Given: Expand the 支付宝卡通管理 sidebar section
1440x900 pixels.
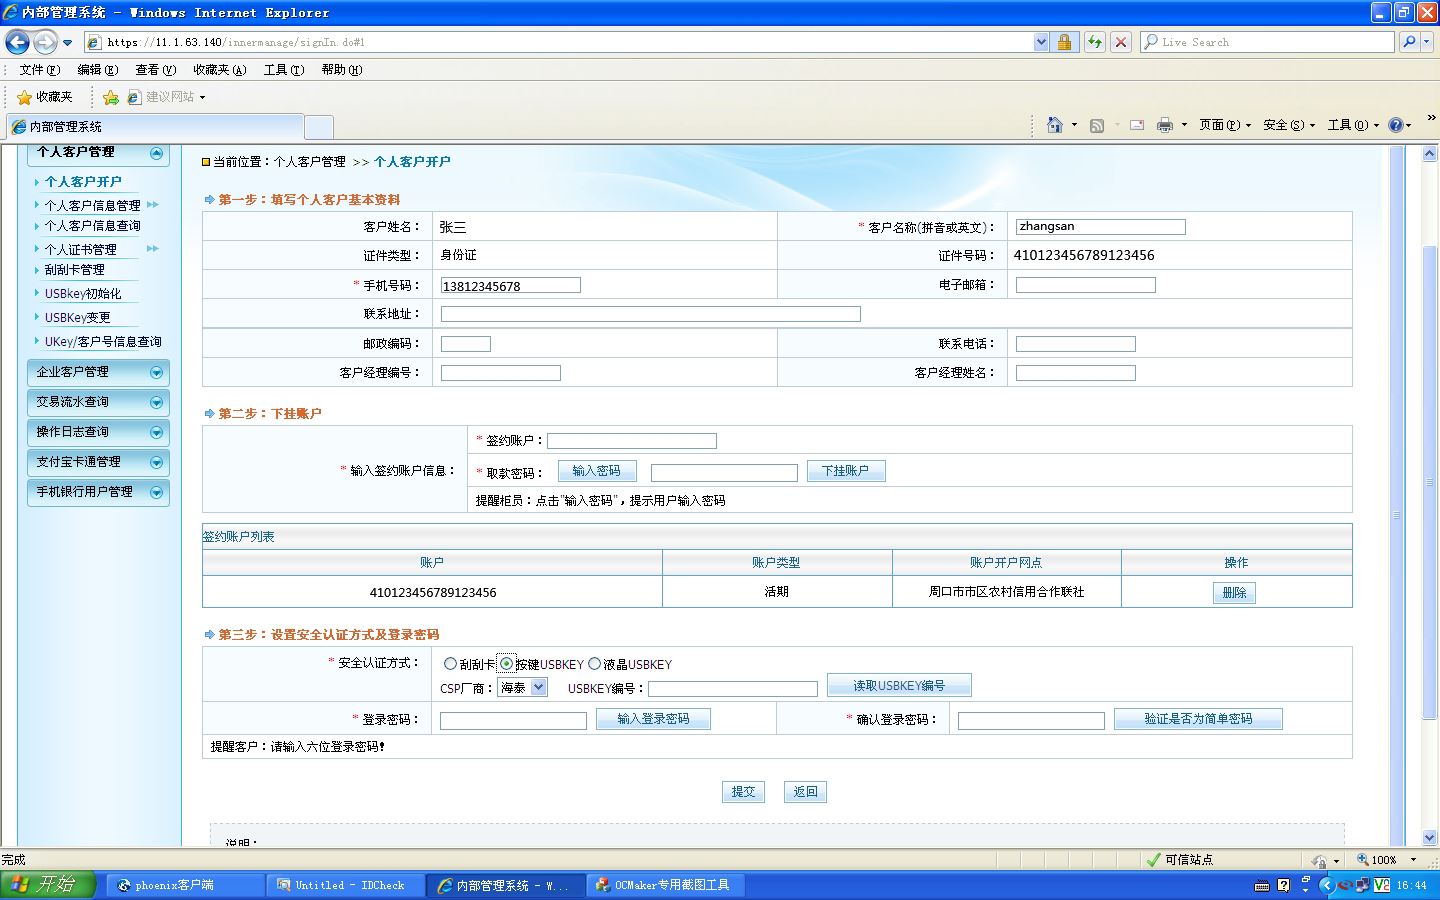Looking at the screenshot, I should [x=156, y=462].
